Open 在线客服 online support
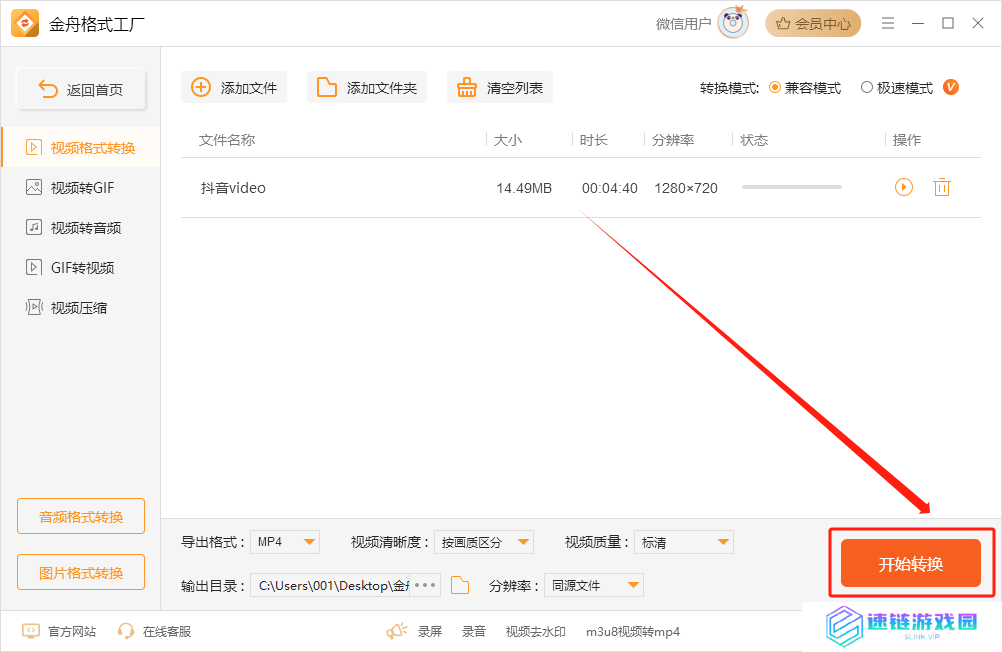Viewport: 1002px width, 652px height. pos(155,632)
